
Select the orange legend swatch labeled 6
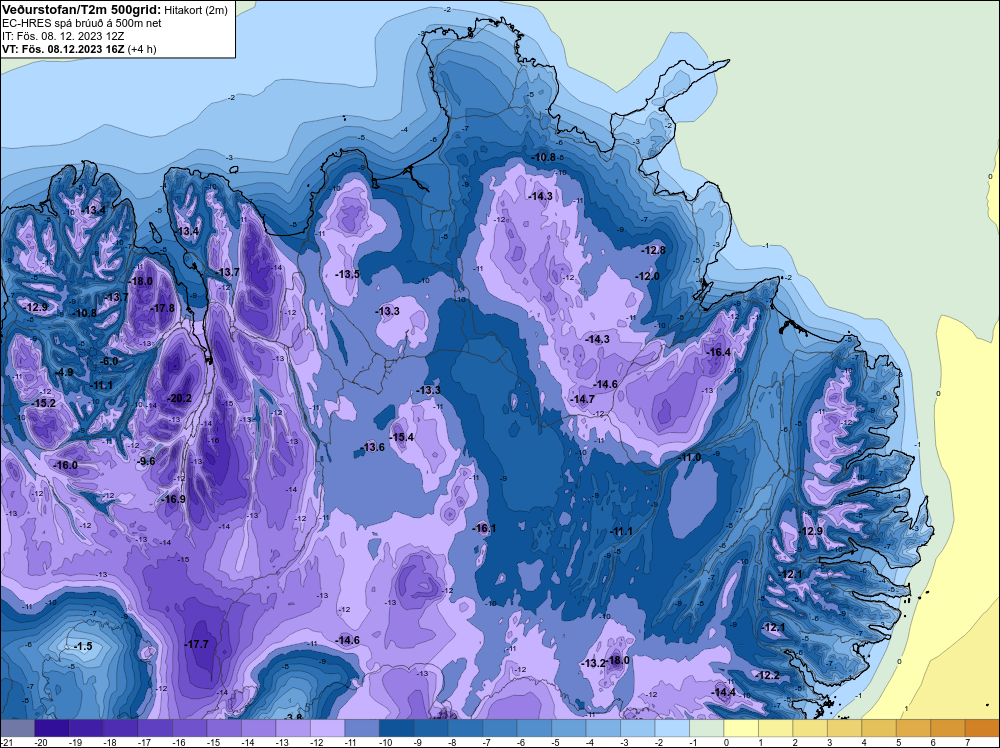point(947,728)
